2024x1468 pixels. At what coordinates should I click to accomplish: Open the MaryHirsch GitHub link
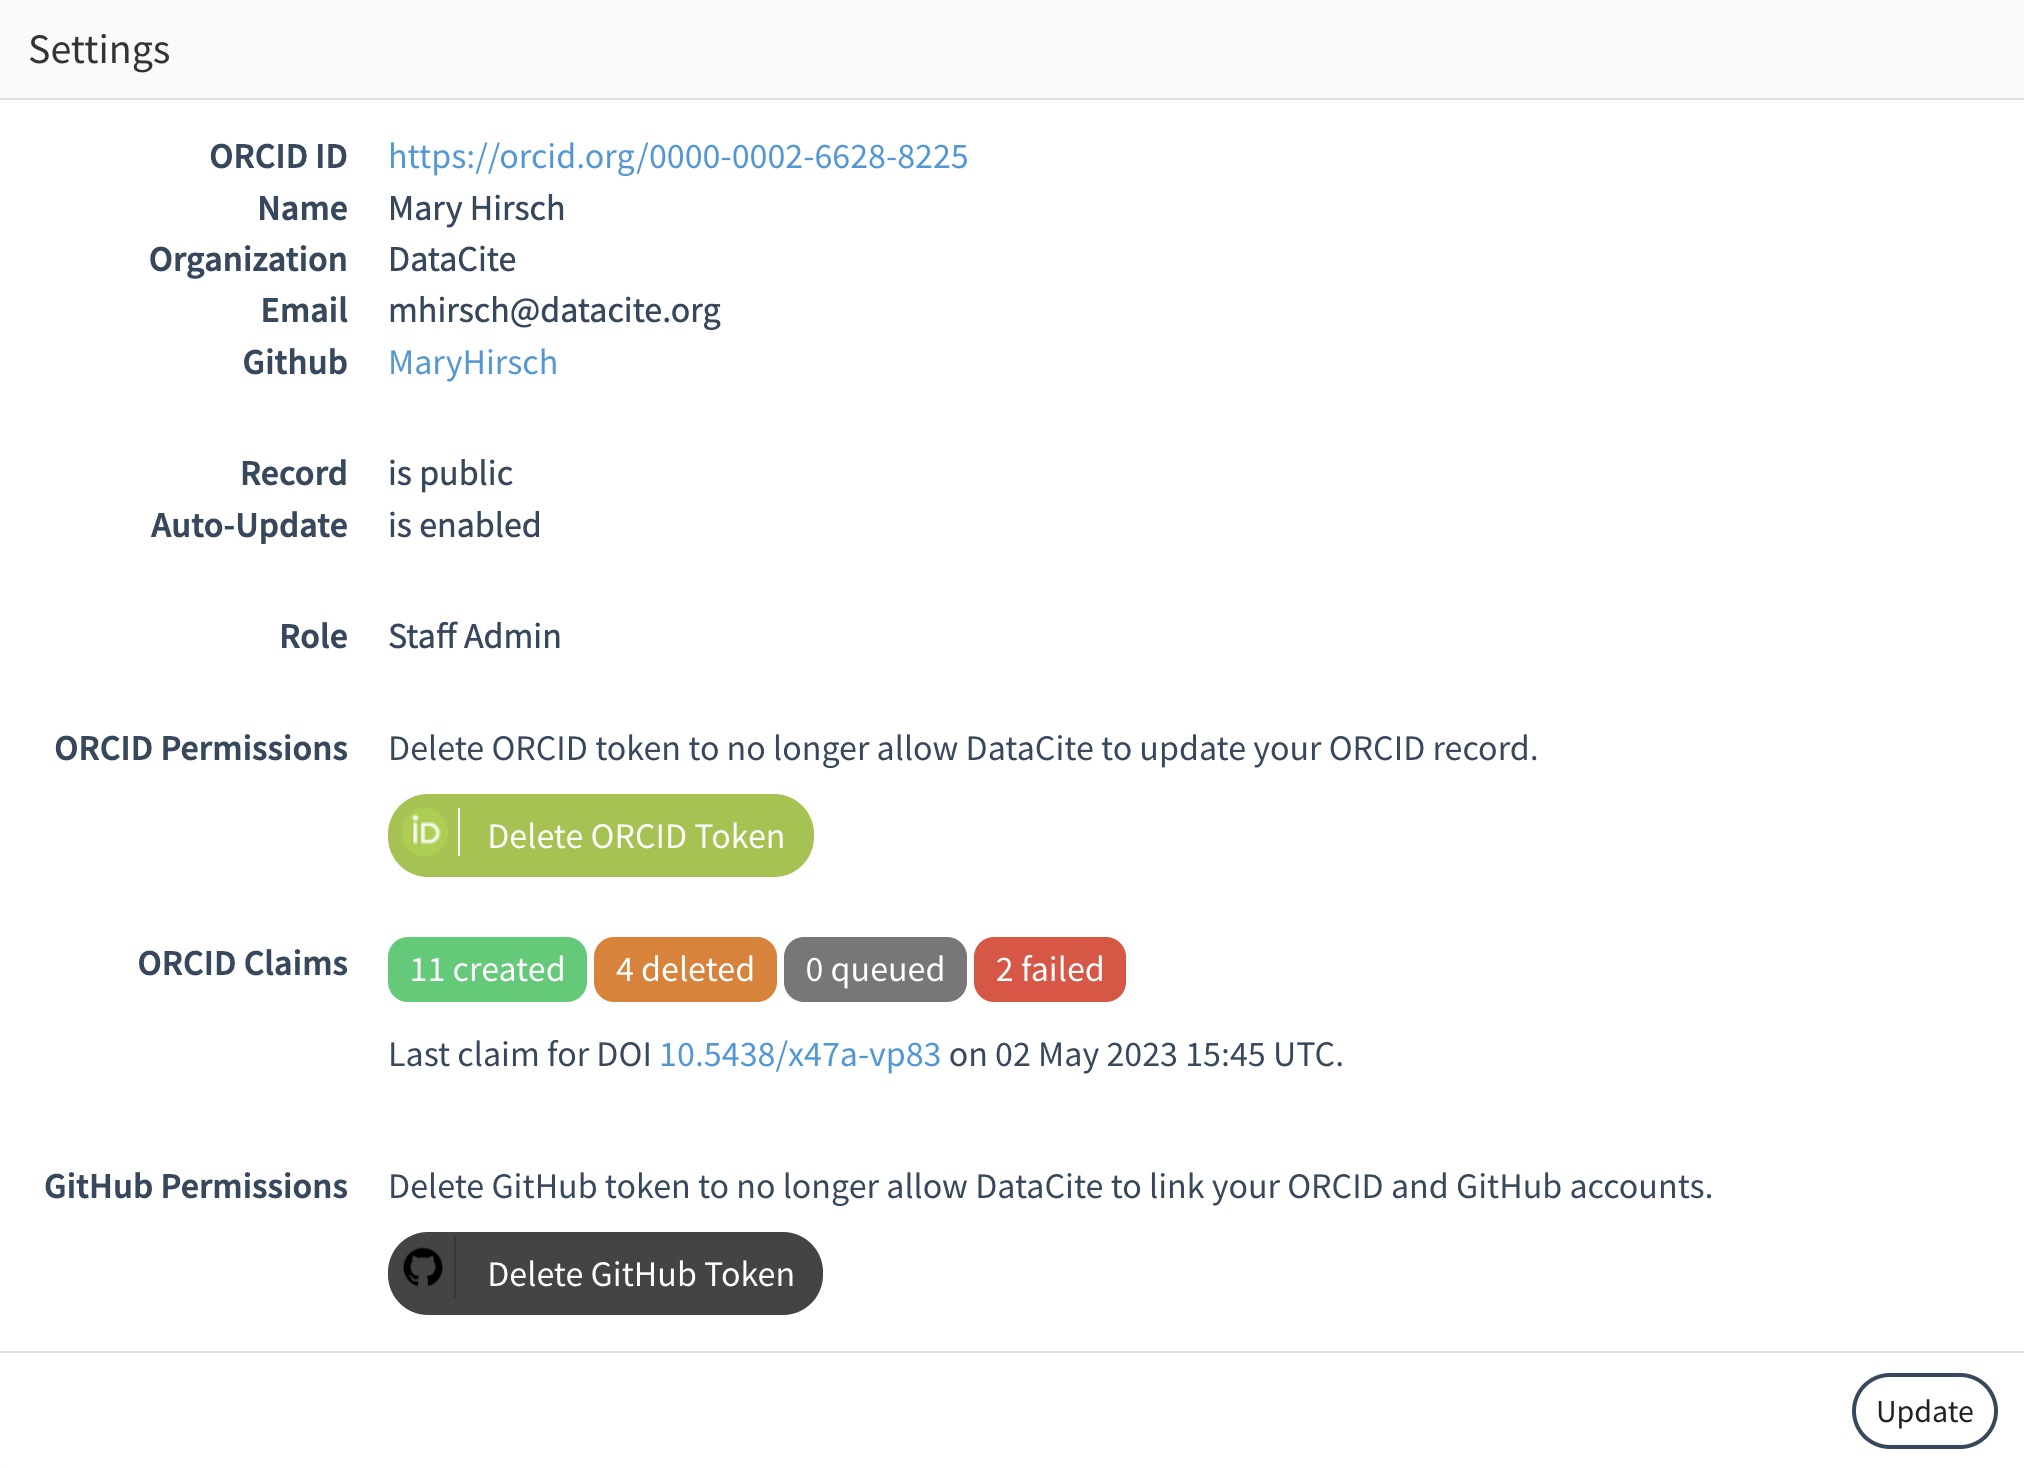472,363
